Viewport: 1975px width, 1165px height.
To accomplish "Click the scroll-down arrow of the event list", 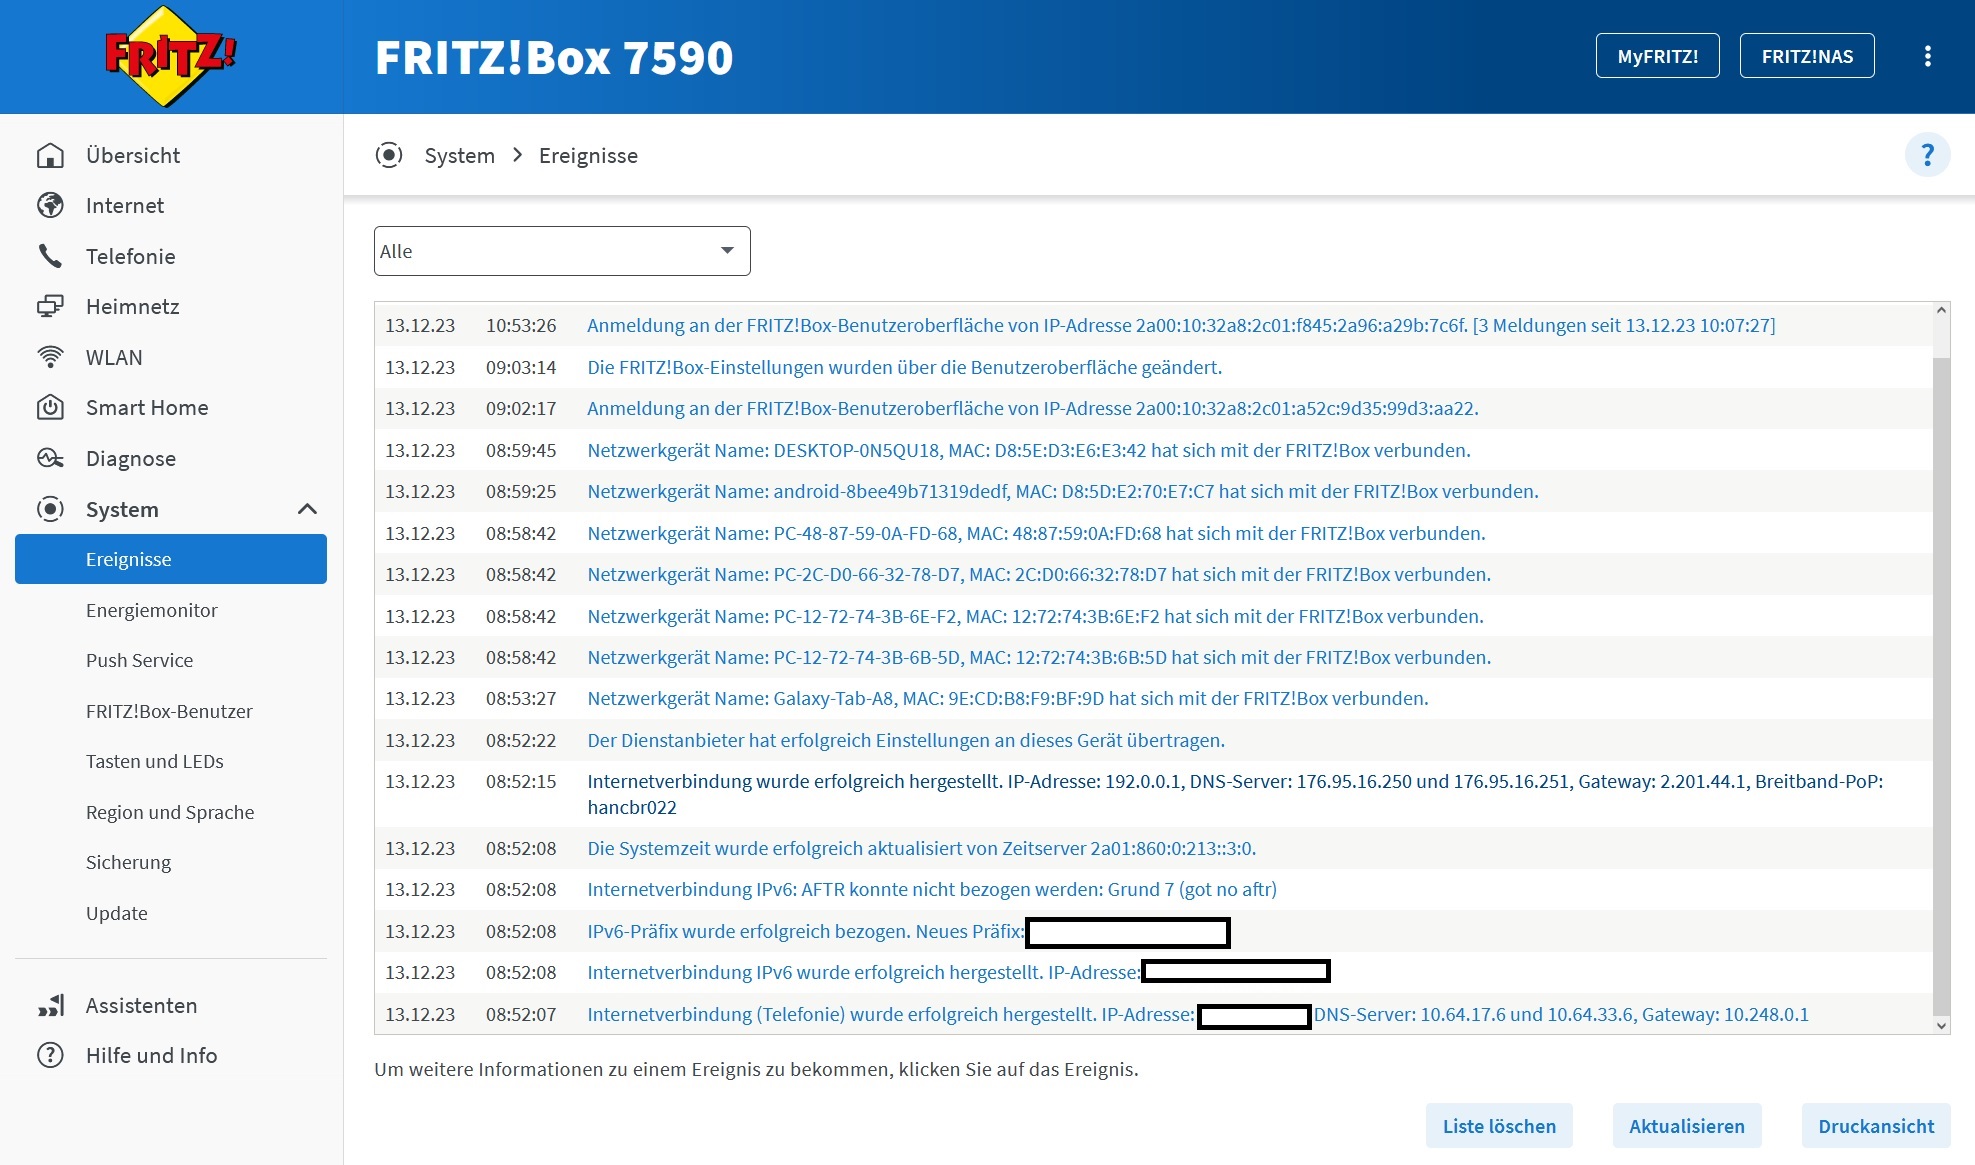I will 1940,1025.
